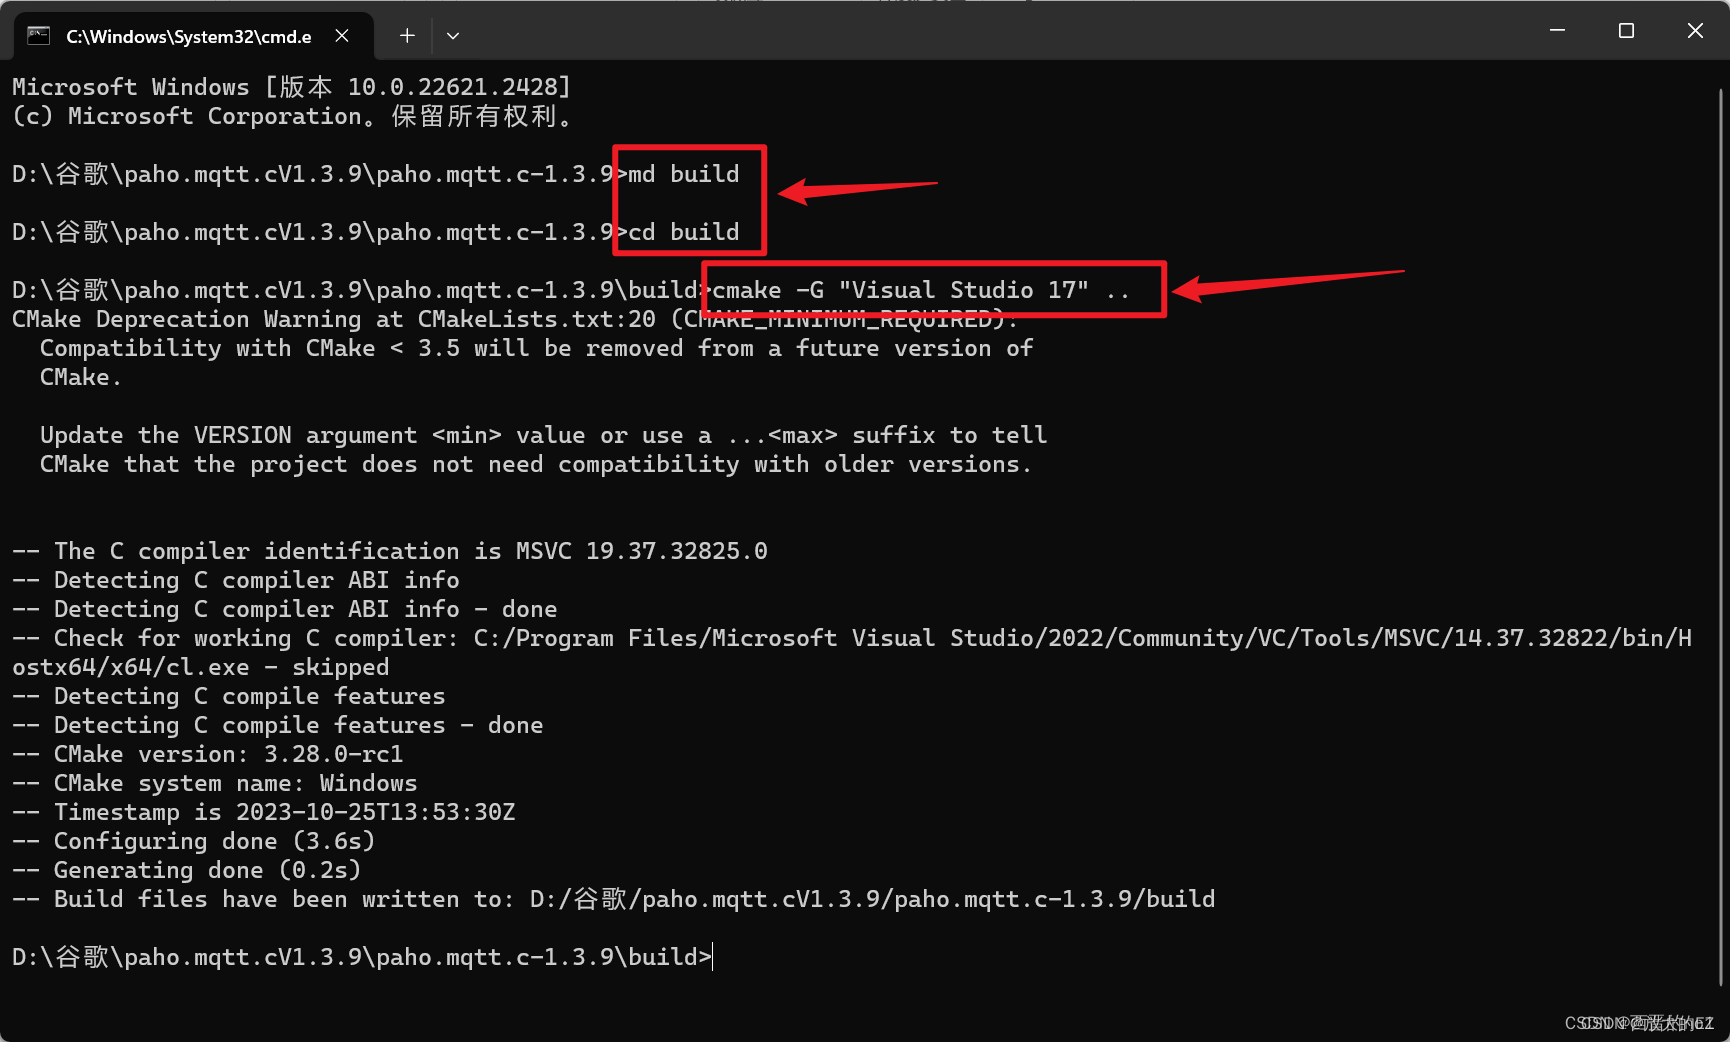Click the 'CMake version: 3.28.0-rc1' line
Screen dimensions: 1730x1042
pyautogui.click(x=208, y=753)
